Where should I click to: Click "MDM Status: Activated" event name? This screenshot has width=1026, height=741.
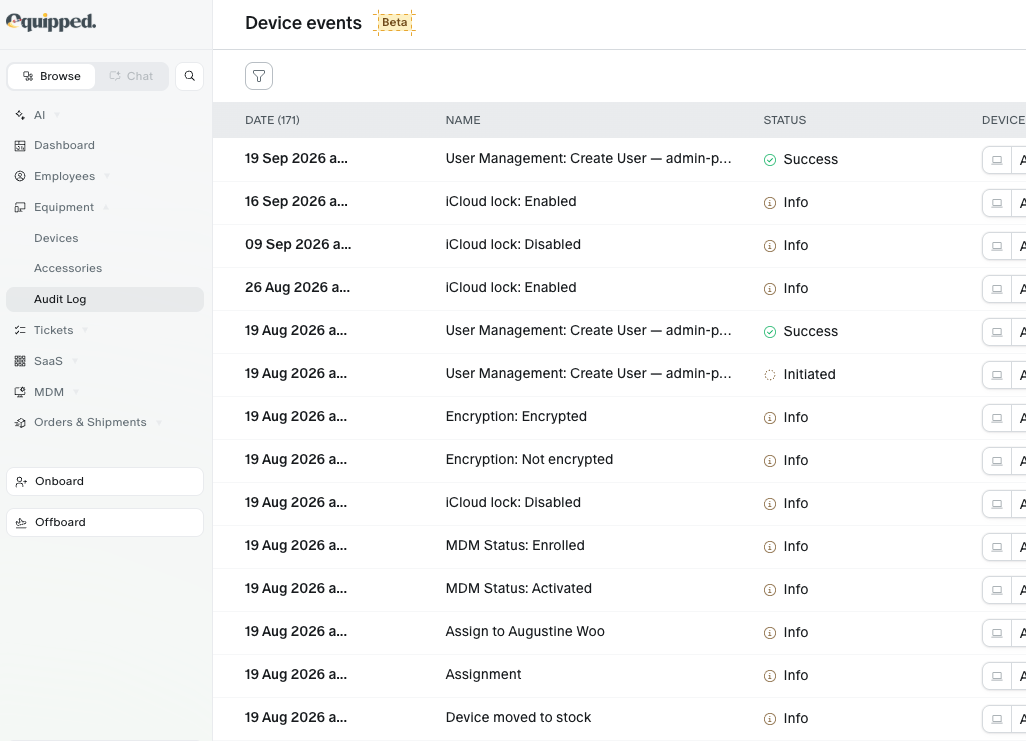(x=518, y=588)
